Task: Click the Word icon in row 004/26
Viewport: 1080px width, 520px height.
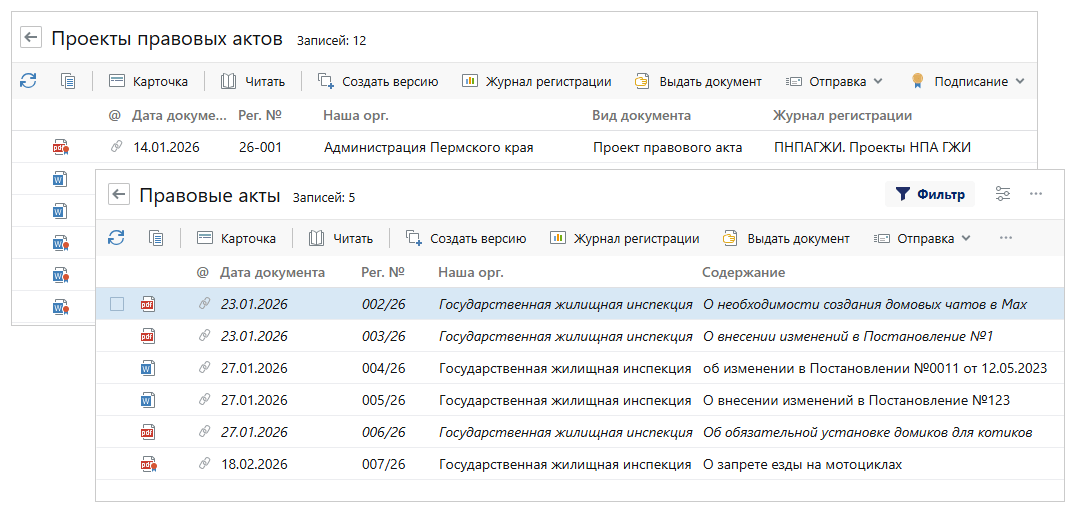Action: 148,368
